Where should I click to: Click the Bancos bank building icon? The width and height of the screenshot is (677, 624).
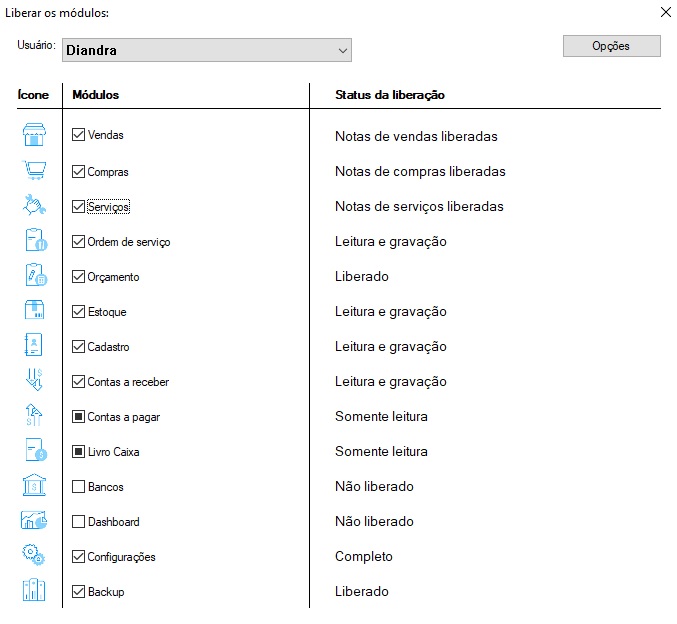[x=35, y=486]
